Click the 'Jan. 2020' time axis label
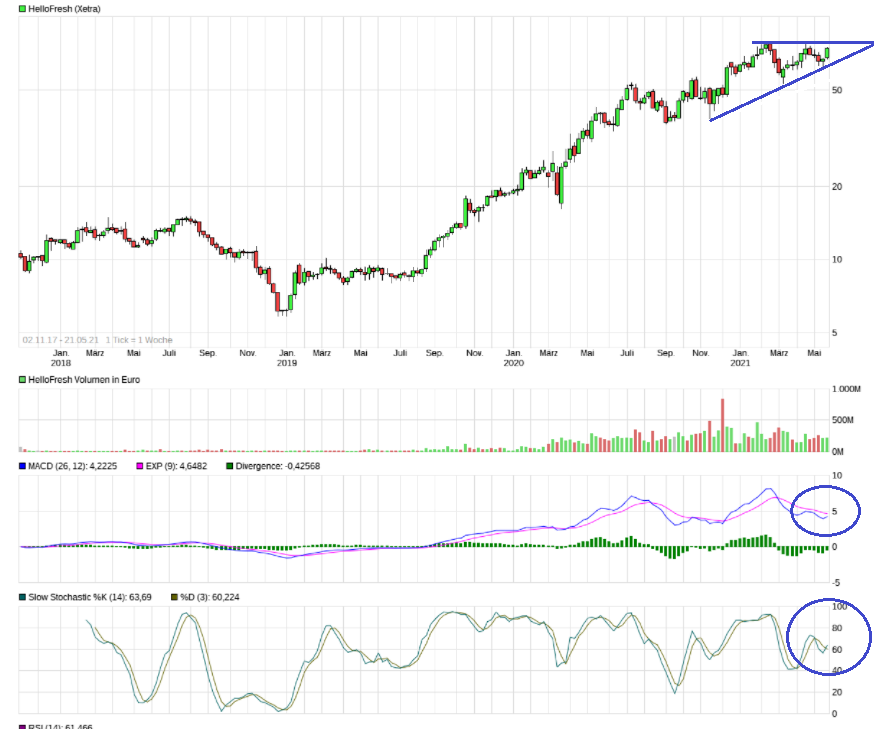The width and height of the screenshot is (874, 729). tap(513, 358)
